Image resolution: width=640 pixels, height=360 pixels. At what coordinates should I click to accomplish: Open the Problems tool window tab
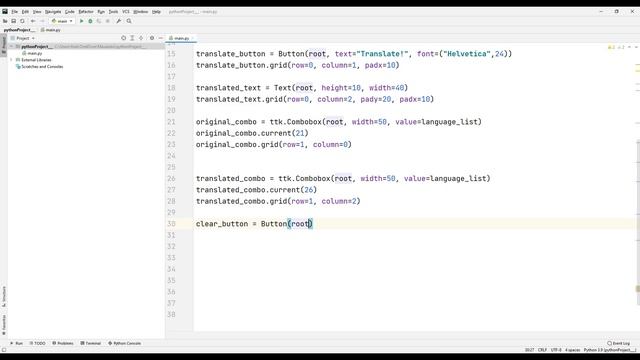click(63, 344)
